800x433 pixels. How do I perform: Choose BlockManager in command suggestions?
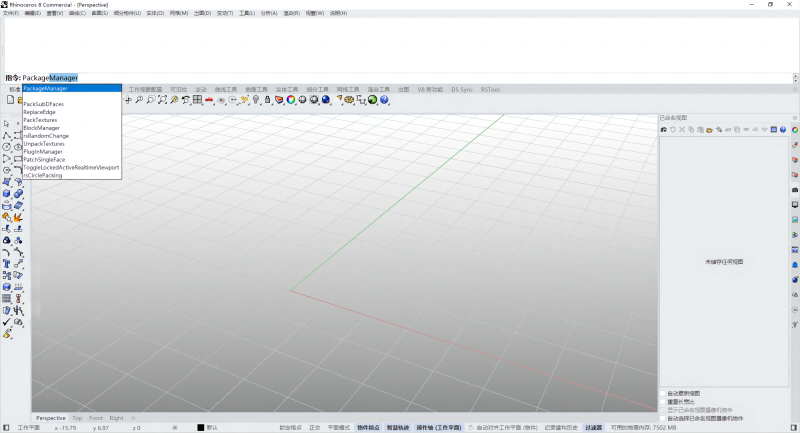41,128
